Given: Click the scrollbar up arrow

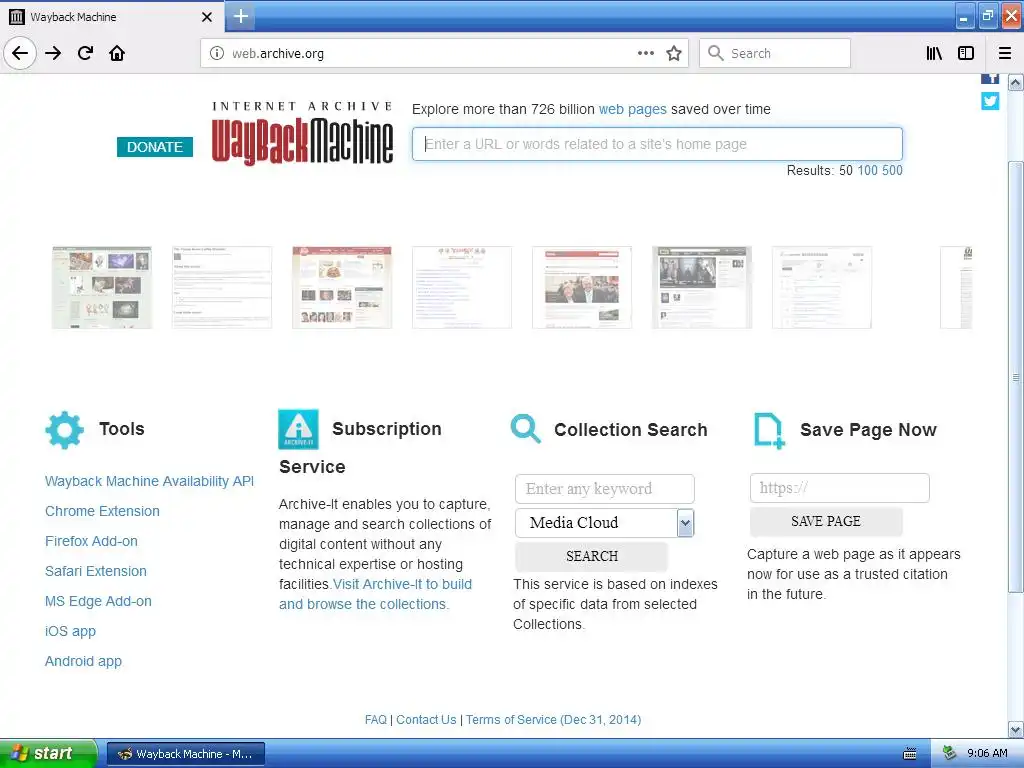Looking at the screenshot, I should [1016, 82].
